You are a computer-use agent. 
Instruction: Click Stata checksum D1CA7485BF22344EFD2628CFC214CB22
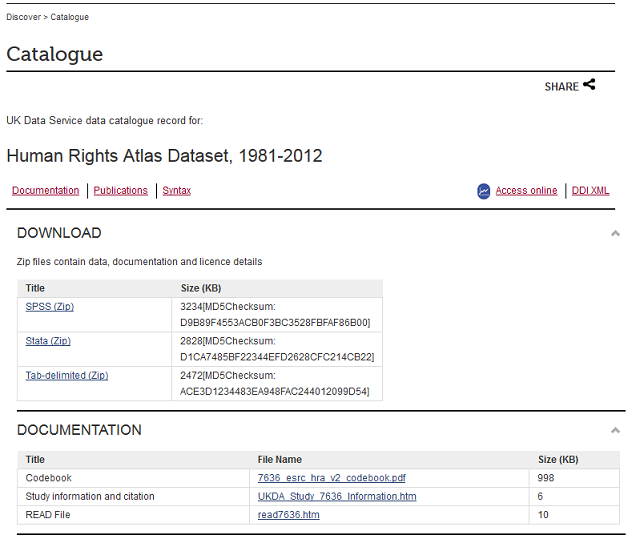tap(277, 357)
